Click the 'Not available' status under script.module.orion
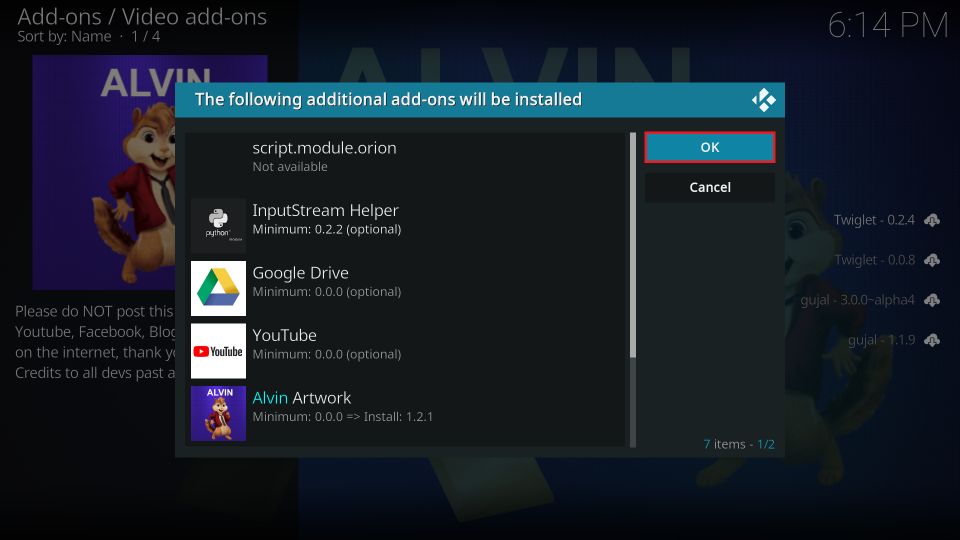The width and height of the screenshot is (960, 540). pyautogui.click(x=290, y=167)
